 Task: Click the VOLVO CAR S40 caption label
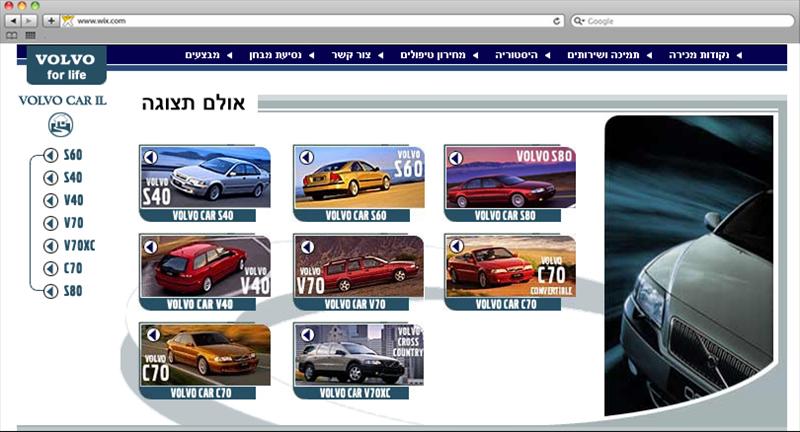pyautogui.click(x=203, y=215)
